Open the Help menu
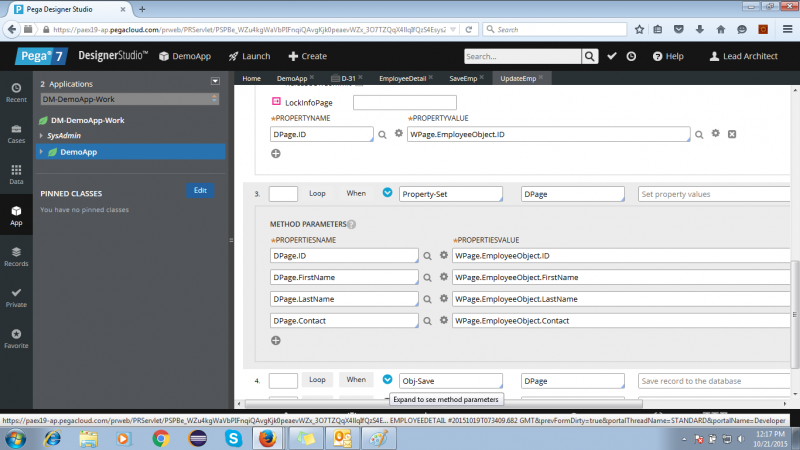Viewport: 800px width, 450px height. (x=668, y=56)
